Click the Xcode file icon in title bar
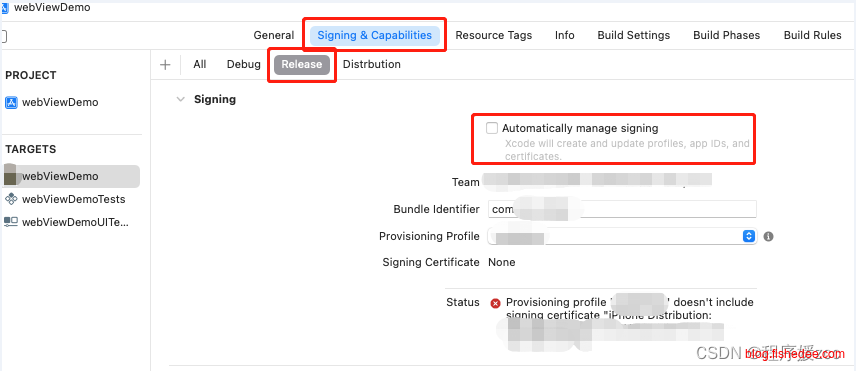This screenshot has height=371, width=856. click(x=5, y=8)
